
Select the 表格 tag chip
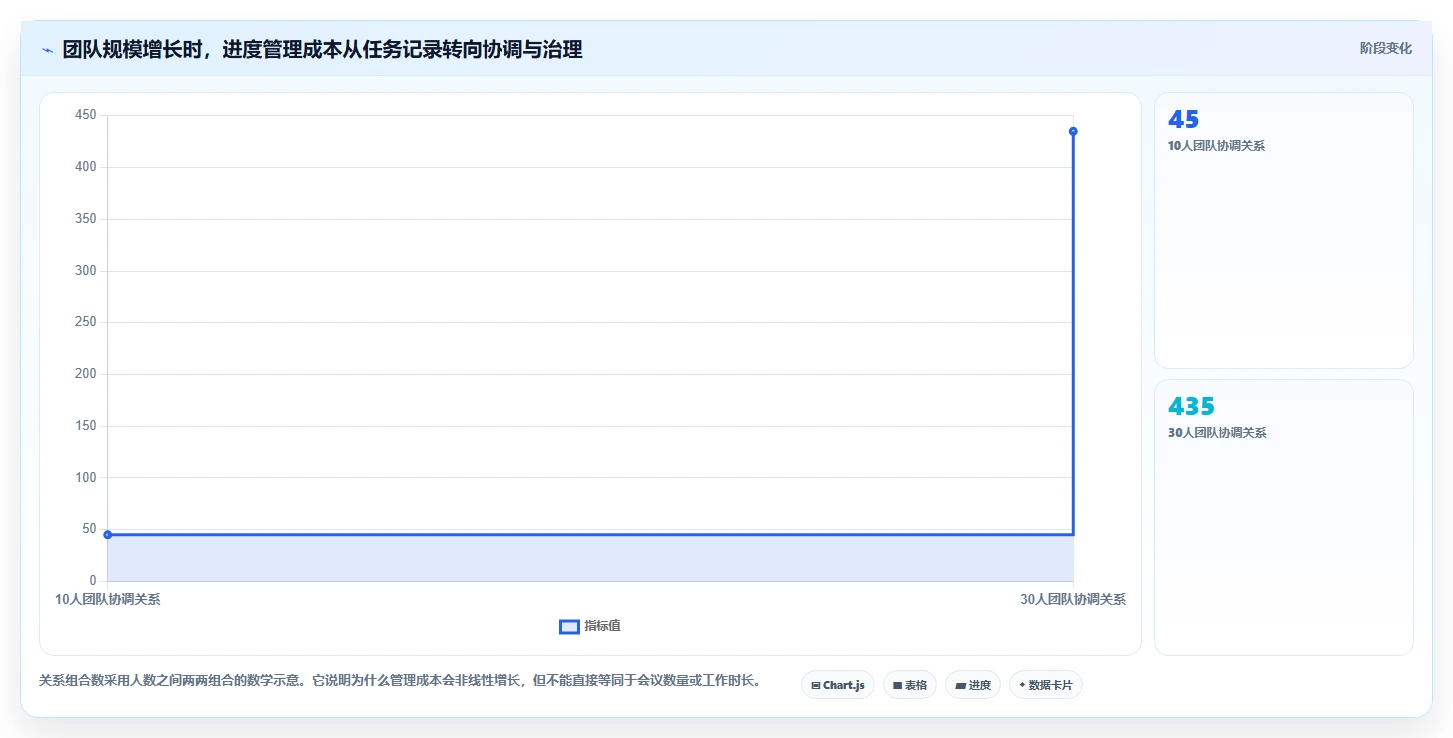pyautogui.click(x=910, y=685)
